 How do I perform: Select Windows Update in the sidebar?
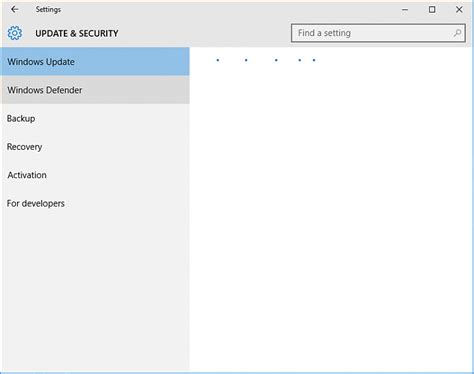point(96,62)
